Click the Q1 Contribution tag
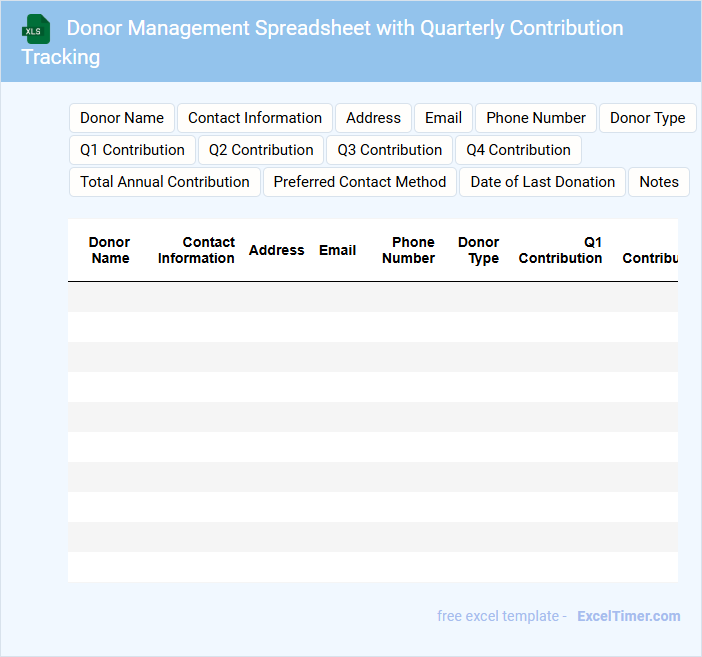702x657 pixels. pos(132,150)
